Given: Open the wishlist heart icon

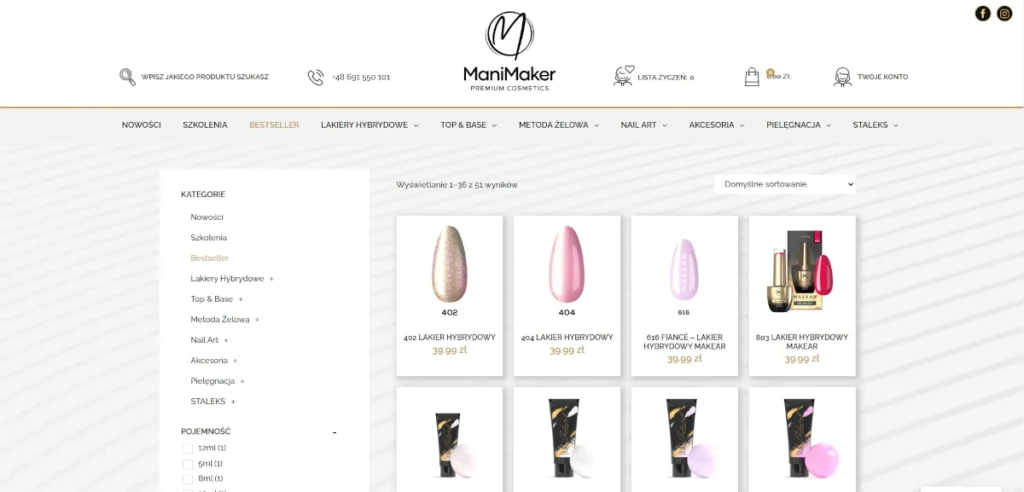Looking at the screenshot, I should 623,76.
